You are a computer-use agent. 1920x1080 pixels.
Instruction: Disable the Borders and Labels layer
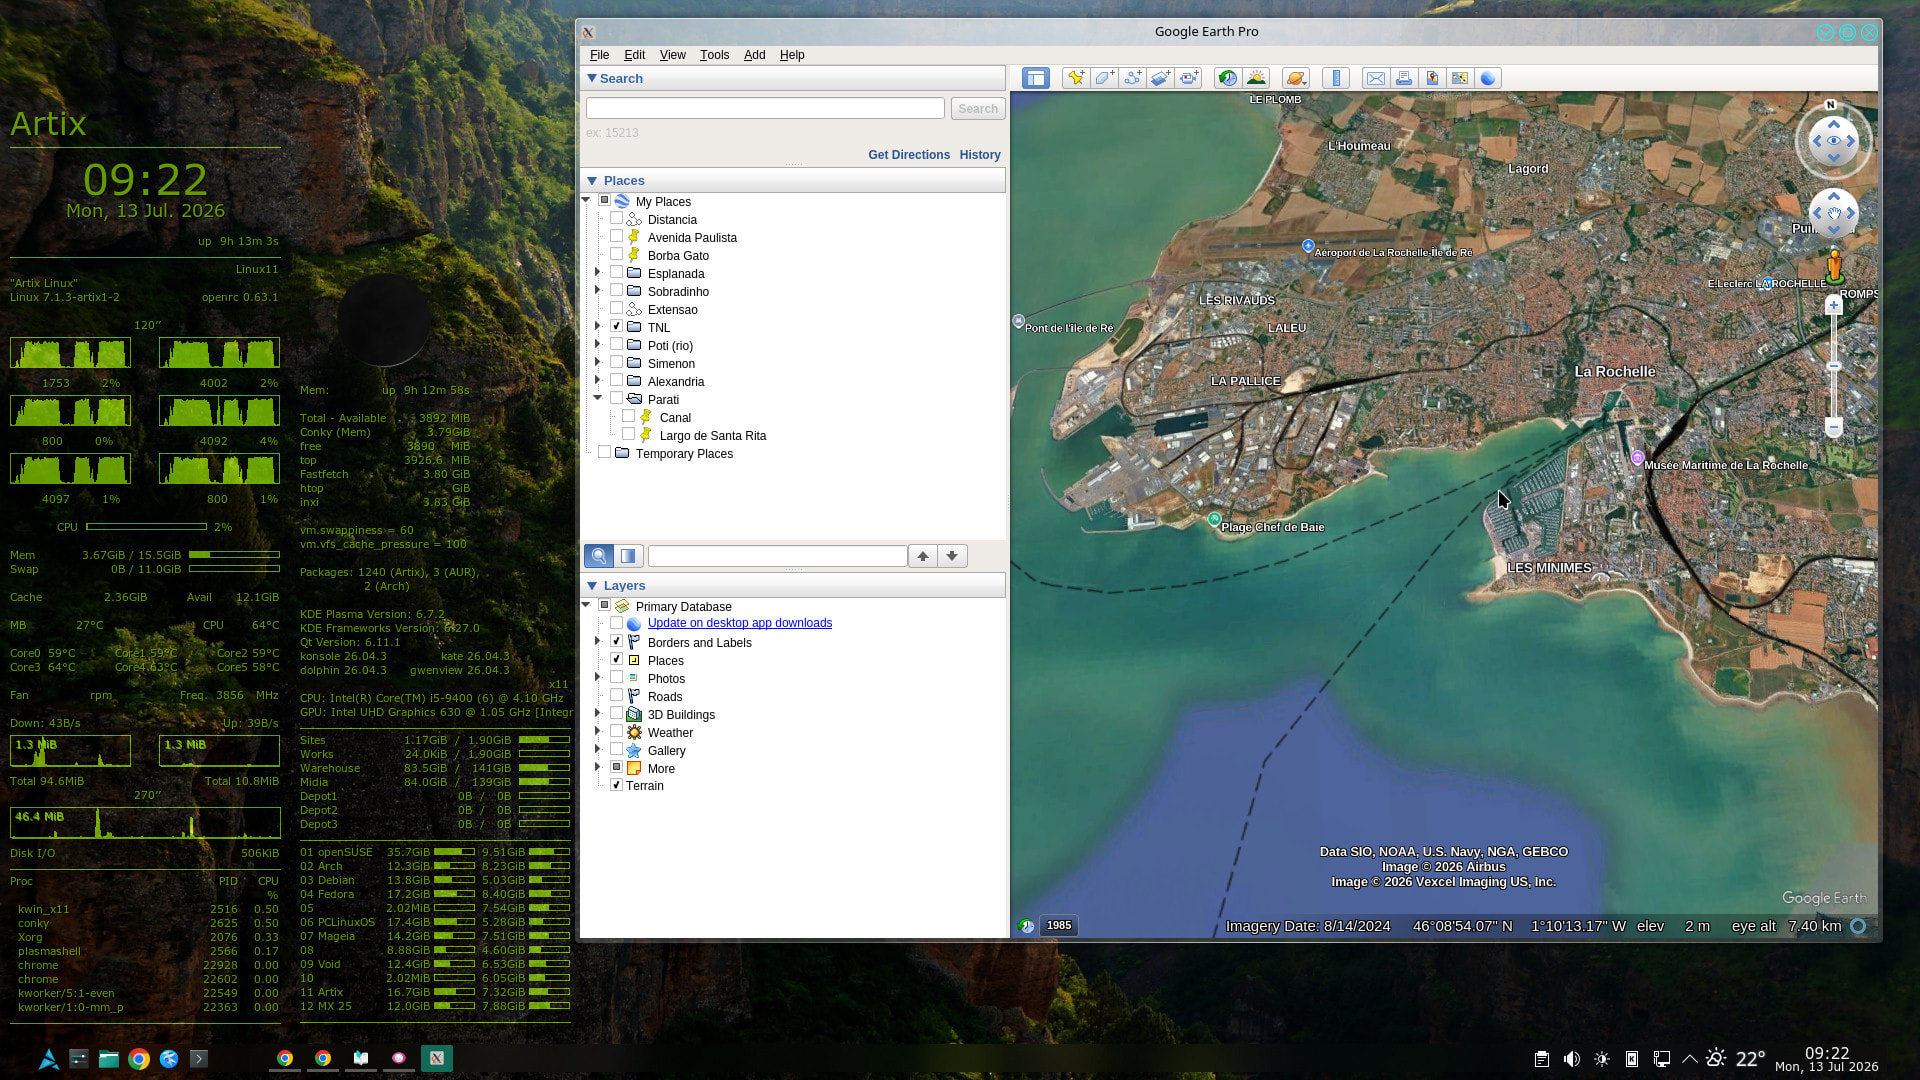(616, 641)
